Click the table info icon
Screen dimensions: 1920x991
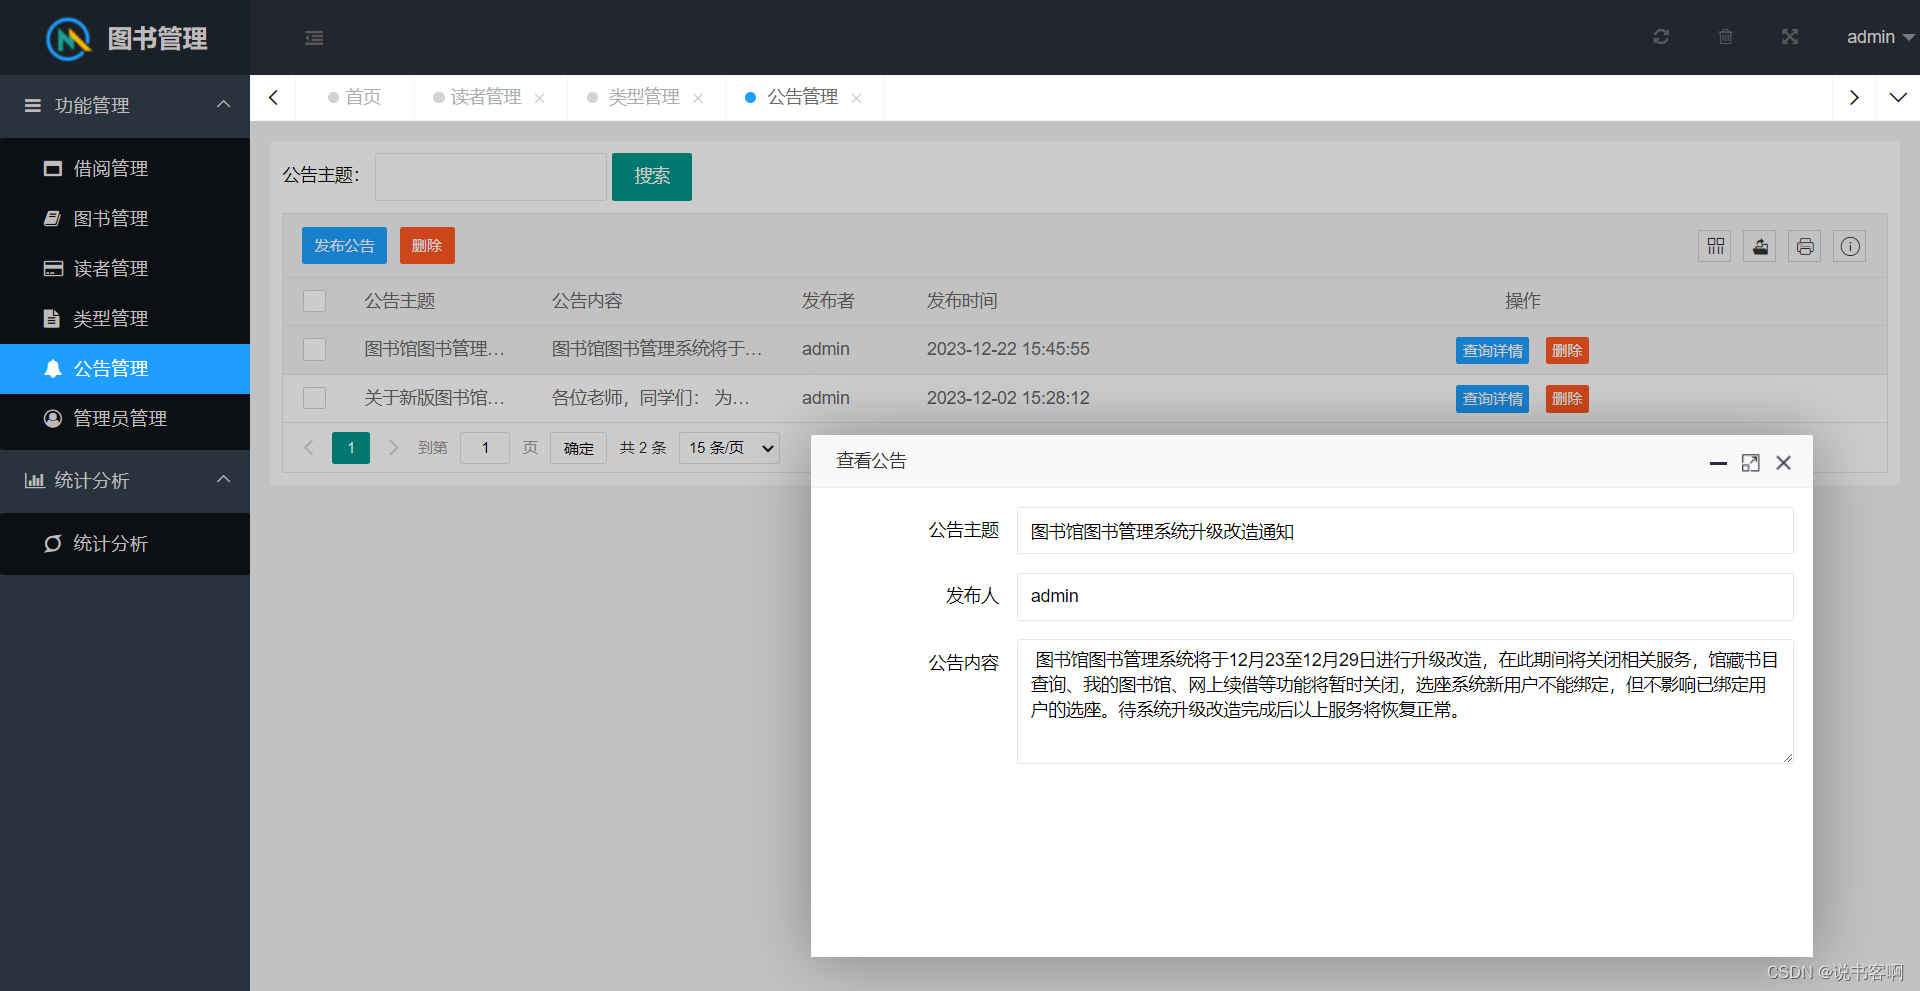pyautogui.click(x=1850, y=246)
